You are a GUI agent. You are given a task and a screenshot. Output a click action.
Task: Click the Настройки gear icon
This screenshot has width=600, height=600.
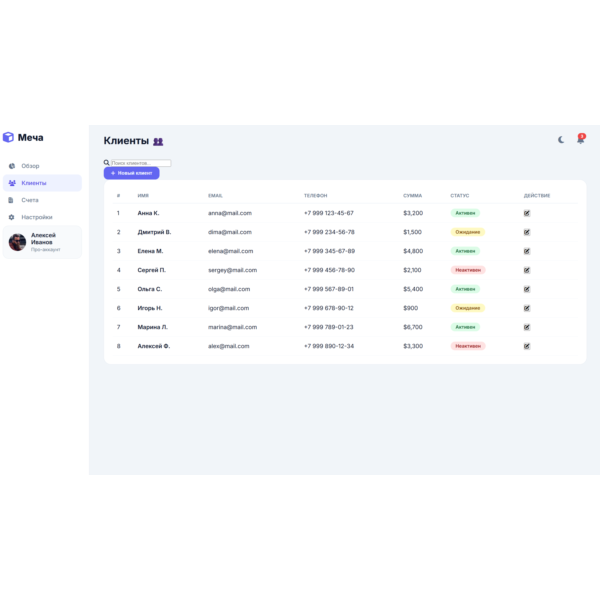point(11,217)
